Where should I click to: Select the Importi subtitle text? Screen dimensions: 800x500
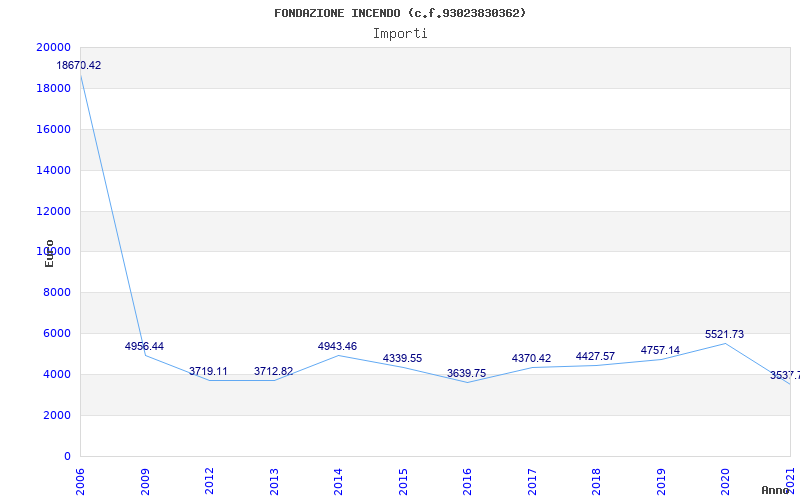tap(400, 33)
